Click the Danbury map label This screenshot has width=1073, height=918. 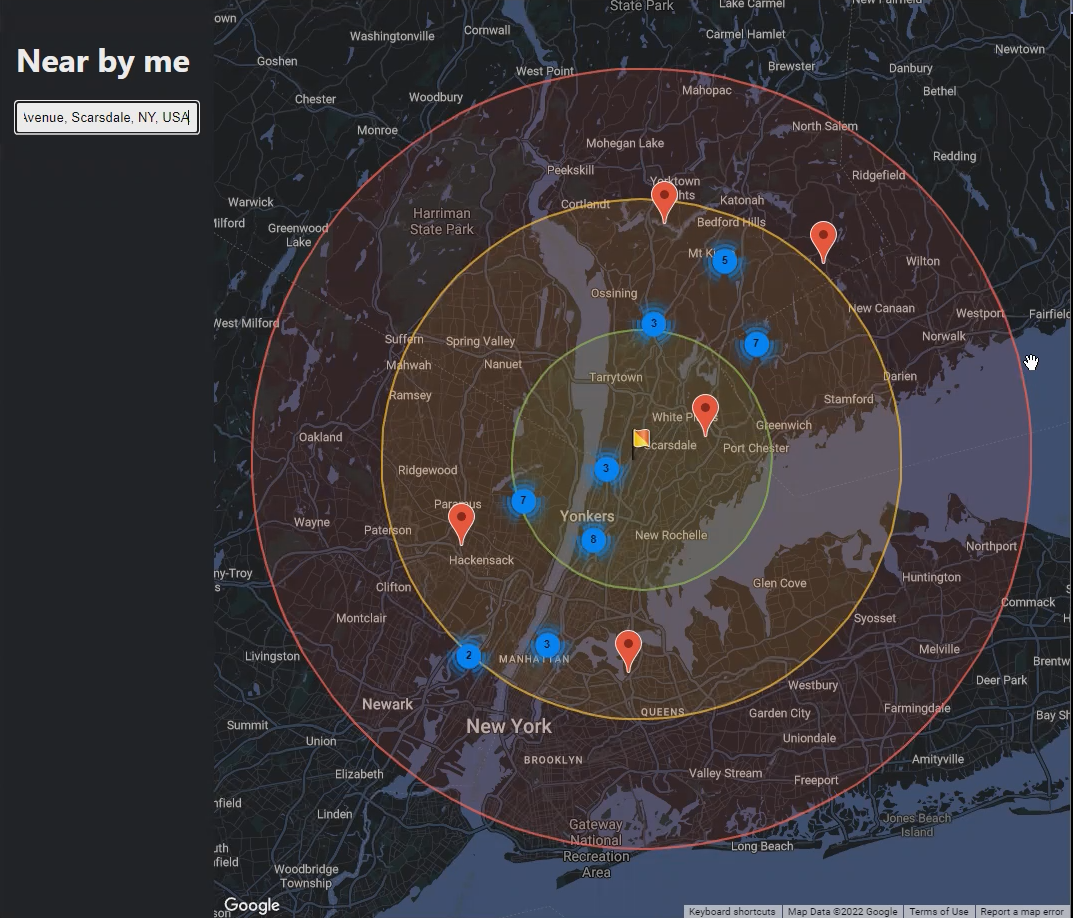coord(910,68)
